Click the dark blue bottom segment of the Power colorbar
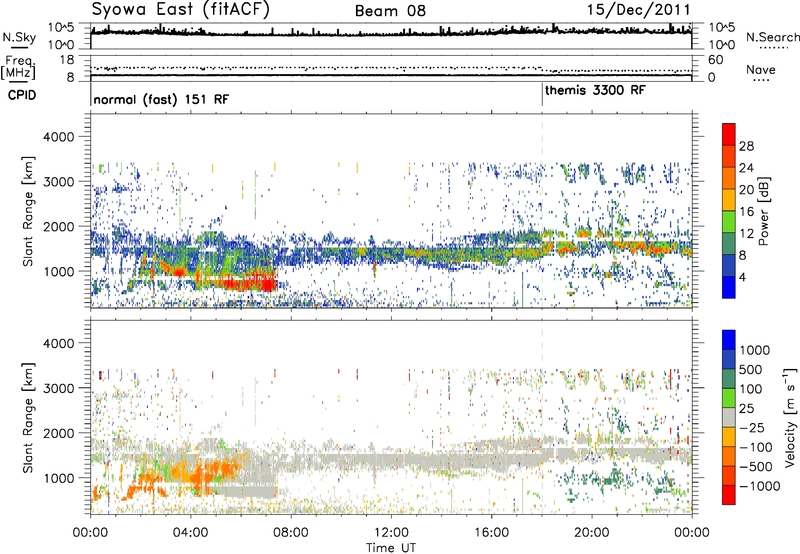800x554 pixels. click(729, 287)
